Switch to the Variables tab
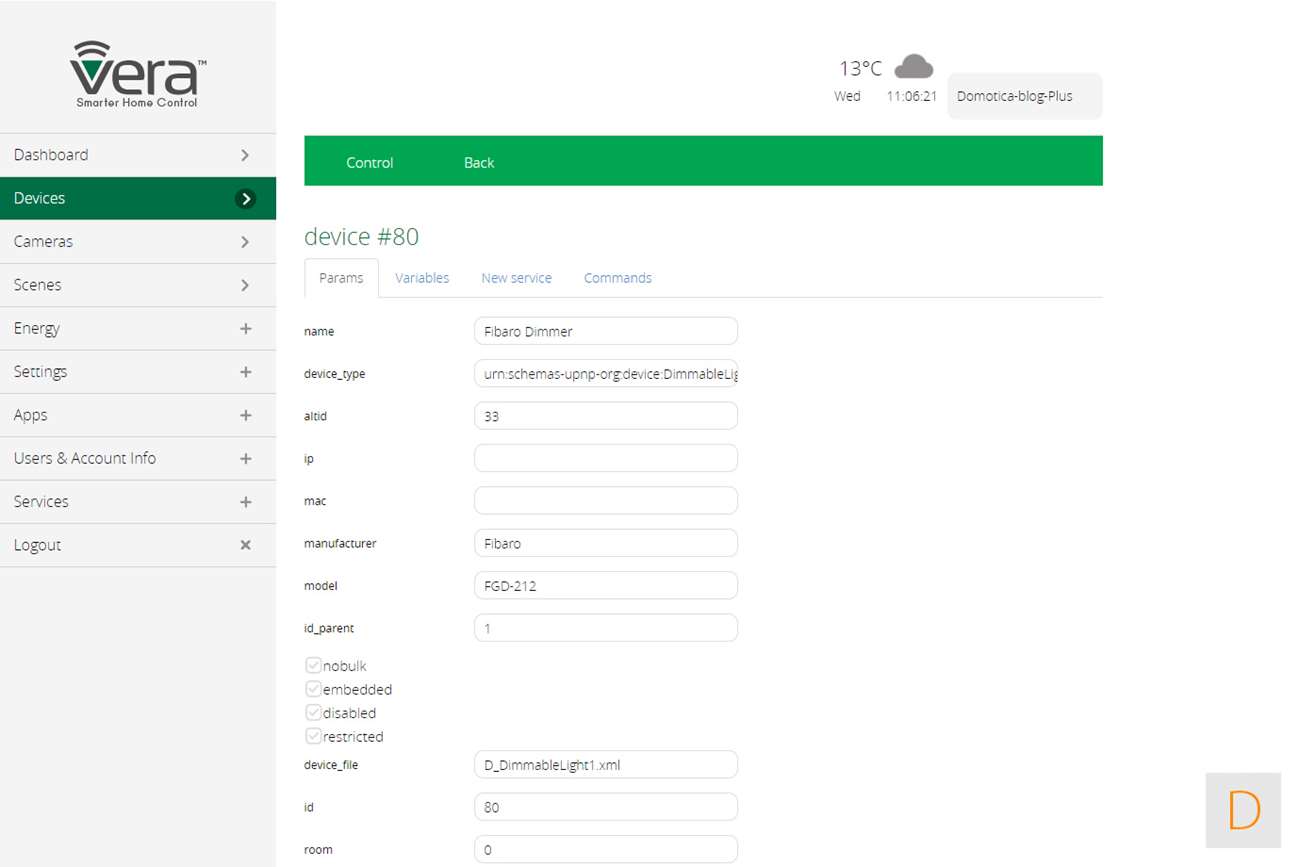Screen dimensions: 1300x867 [421, 278]
